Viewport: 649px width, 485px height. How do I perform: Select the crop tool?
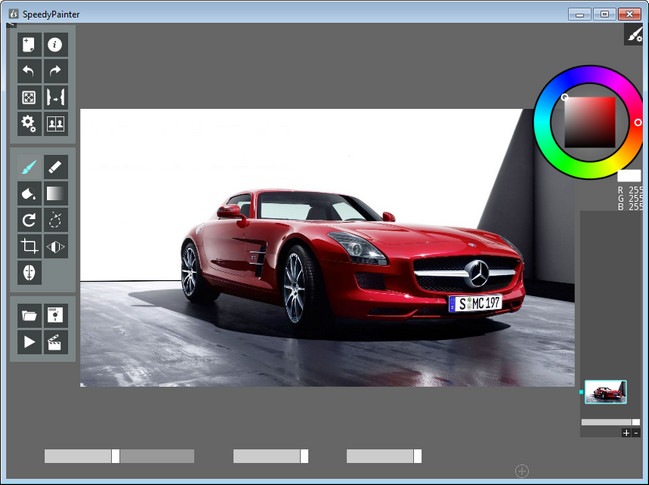(x=29, y=246)
